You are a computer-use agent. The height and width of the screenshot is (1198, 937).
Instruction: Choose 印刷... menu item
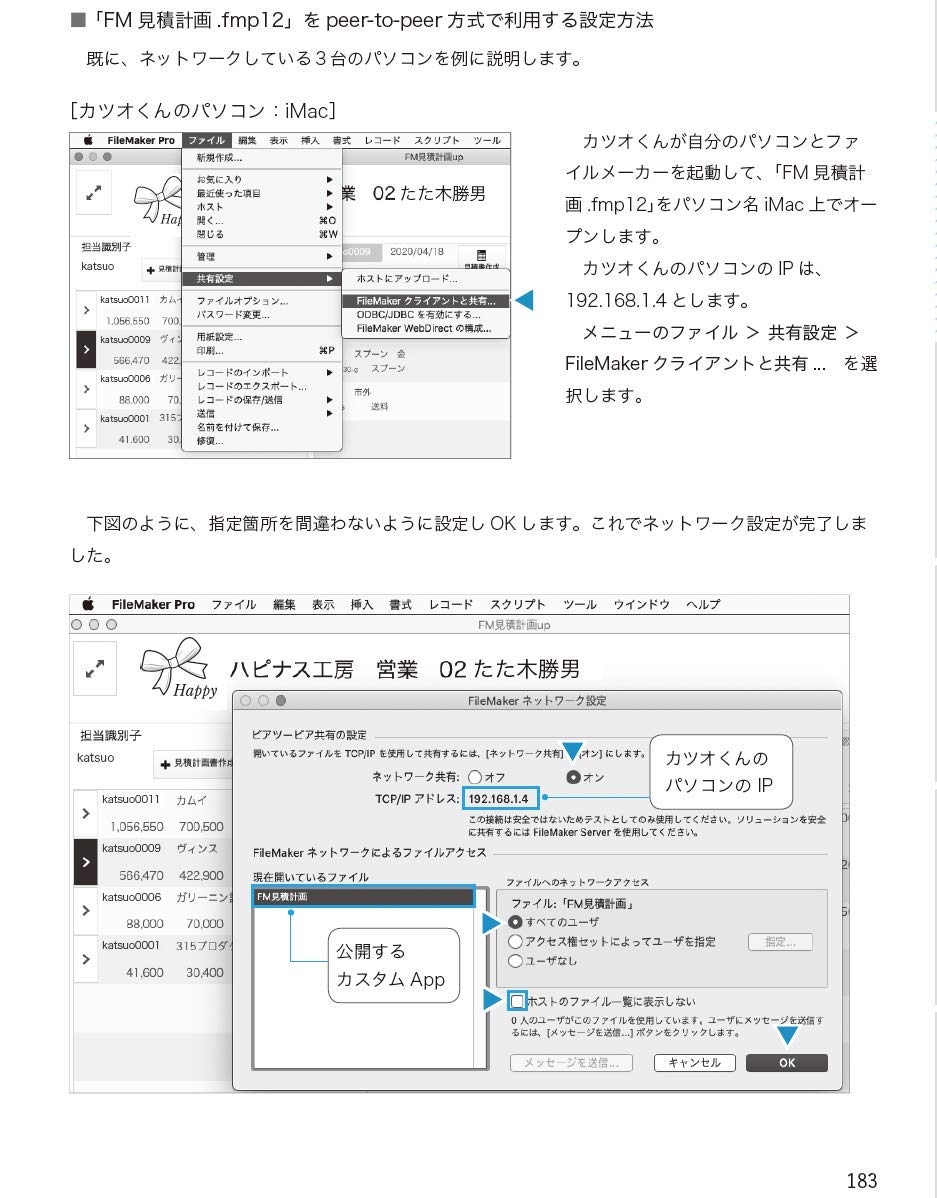261,351
